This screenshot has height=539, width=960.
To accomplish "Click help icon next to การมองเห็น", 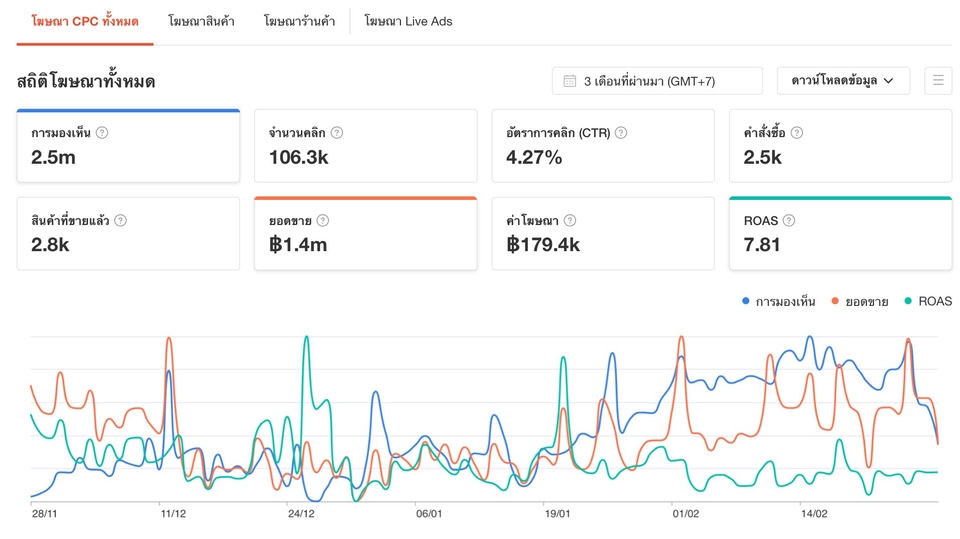I will click(x=102, y=133).
